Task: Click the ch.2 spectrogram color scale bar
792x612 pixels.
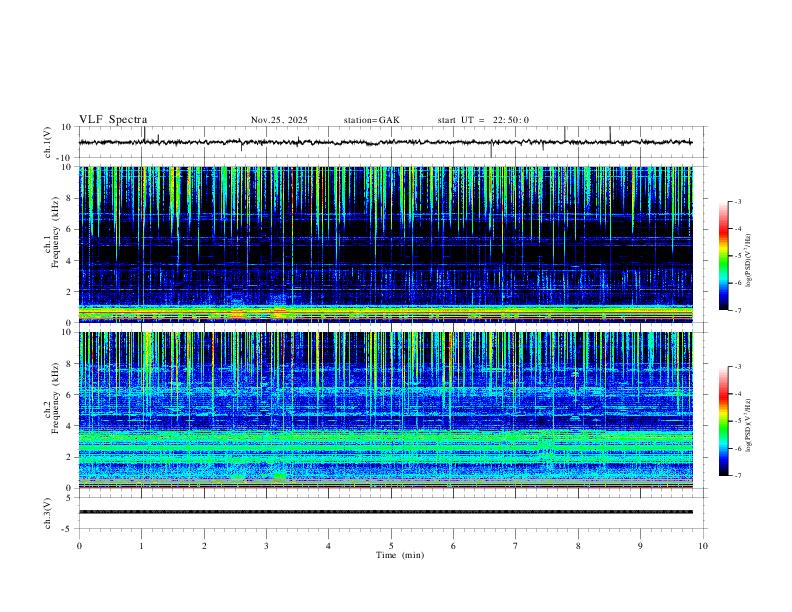Action: click(x=723, y=421)
